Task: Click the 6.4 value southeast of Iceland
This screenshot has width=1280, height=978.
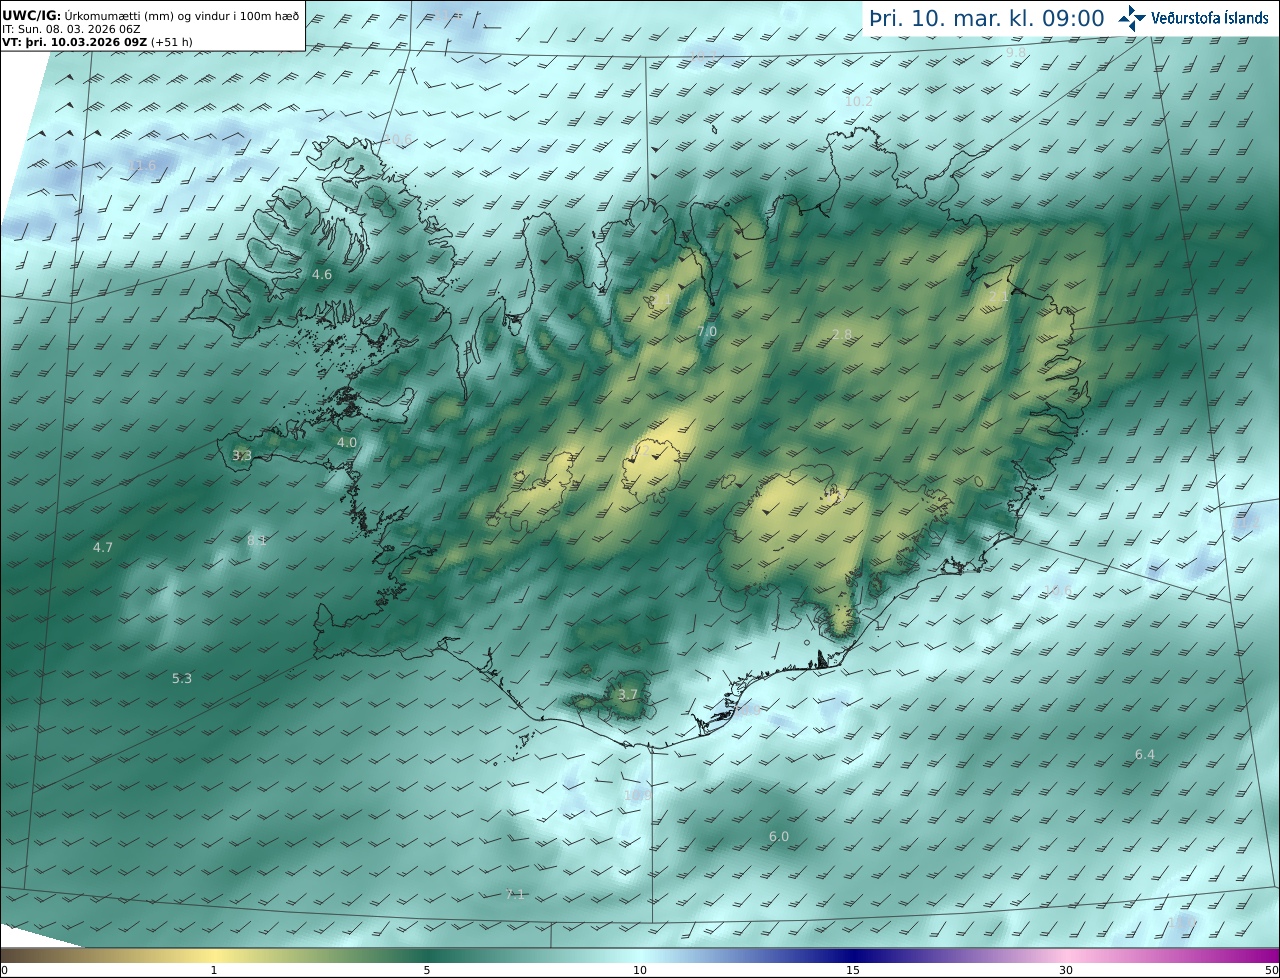Action: [x=1145, y=754]
